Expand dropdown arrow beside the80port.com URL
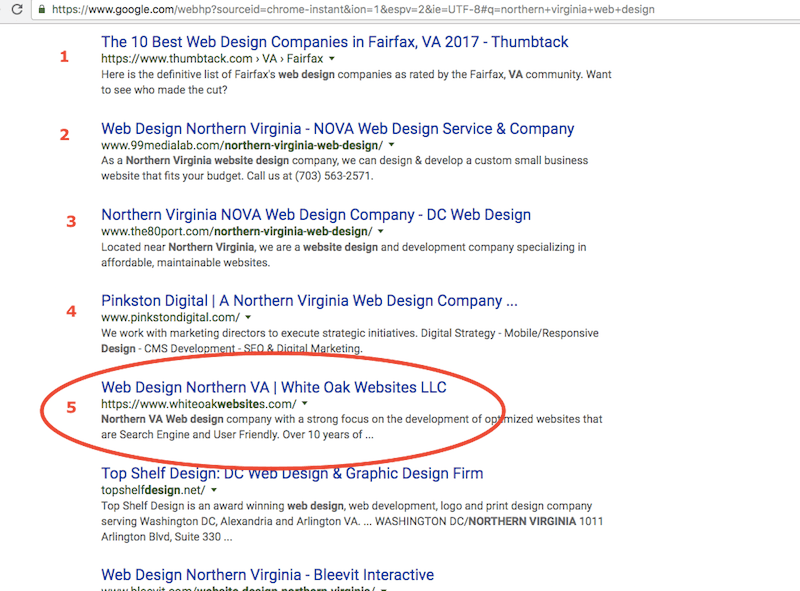The height and width of the screenshot is (591, 800). click(381, 231)
